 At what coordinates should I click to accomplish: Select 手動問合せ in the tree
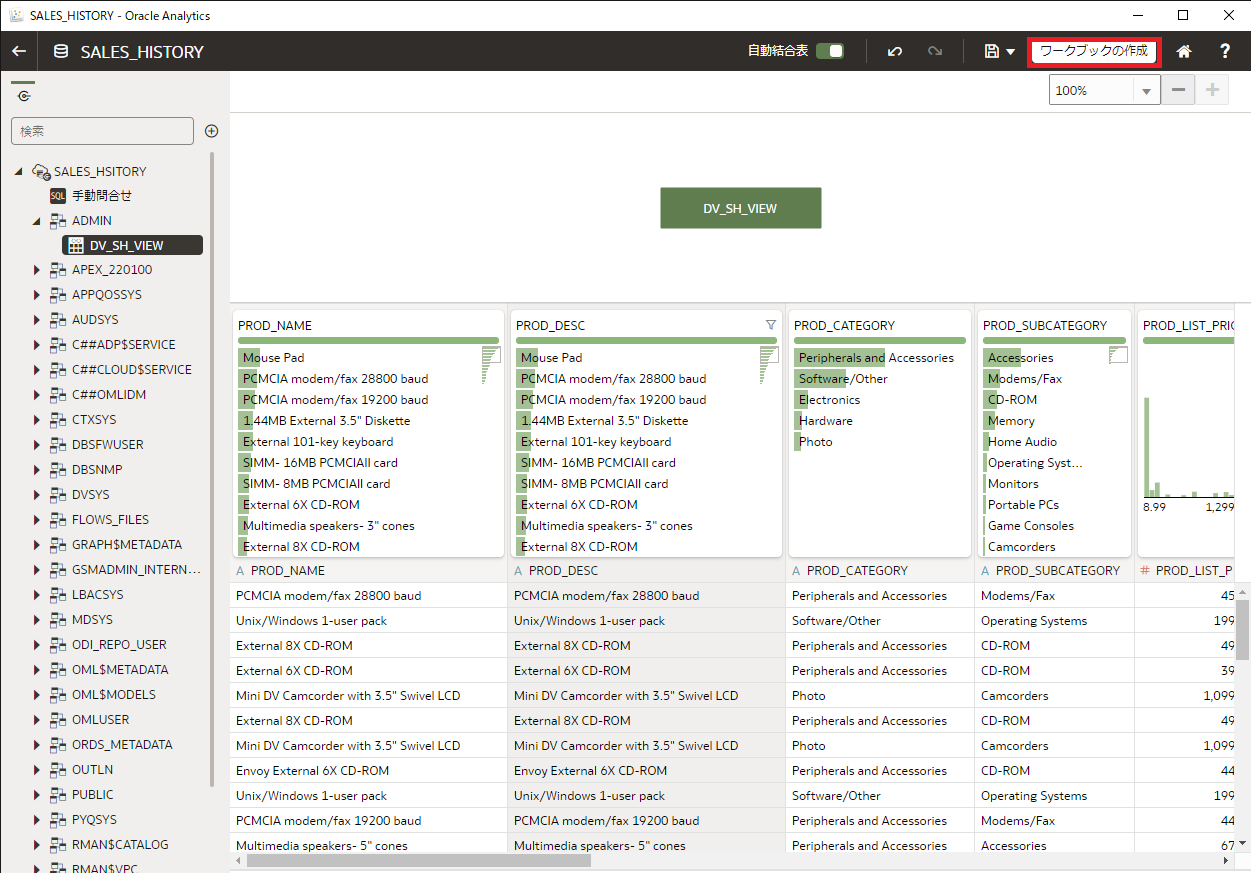101,196
